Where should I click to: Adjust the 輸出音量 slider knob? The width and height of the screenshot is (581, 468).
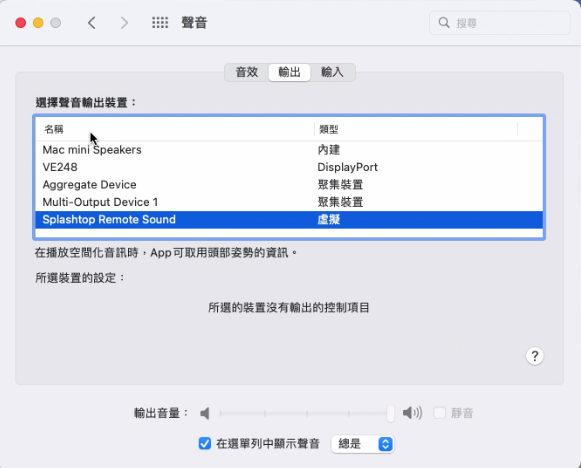tap(390, 413)
